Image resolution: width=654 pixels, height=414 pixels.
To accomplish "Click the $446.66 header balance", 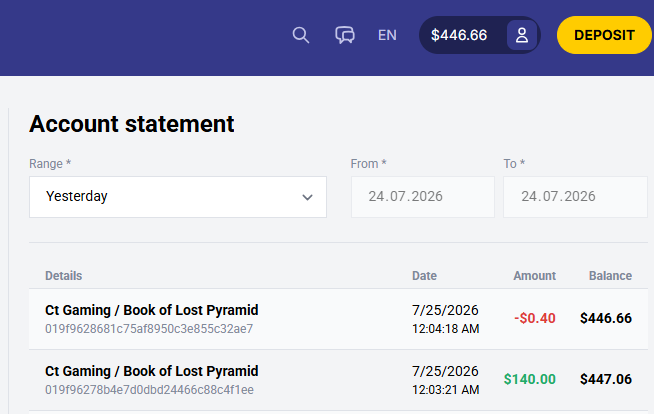I will [x=459, y=35].
